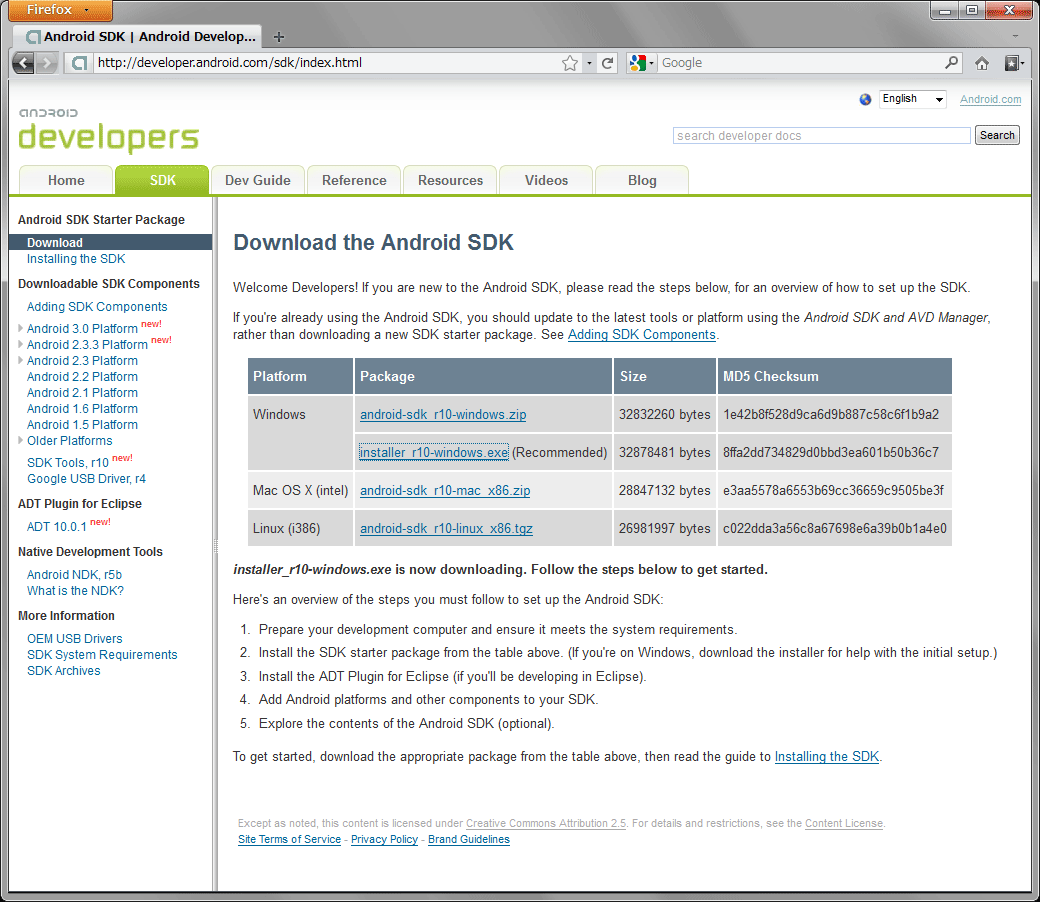Open the Dev Guide tab
The image size is (1040, 902).
257,180
